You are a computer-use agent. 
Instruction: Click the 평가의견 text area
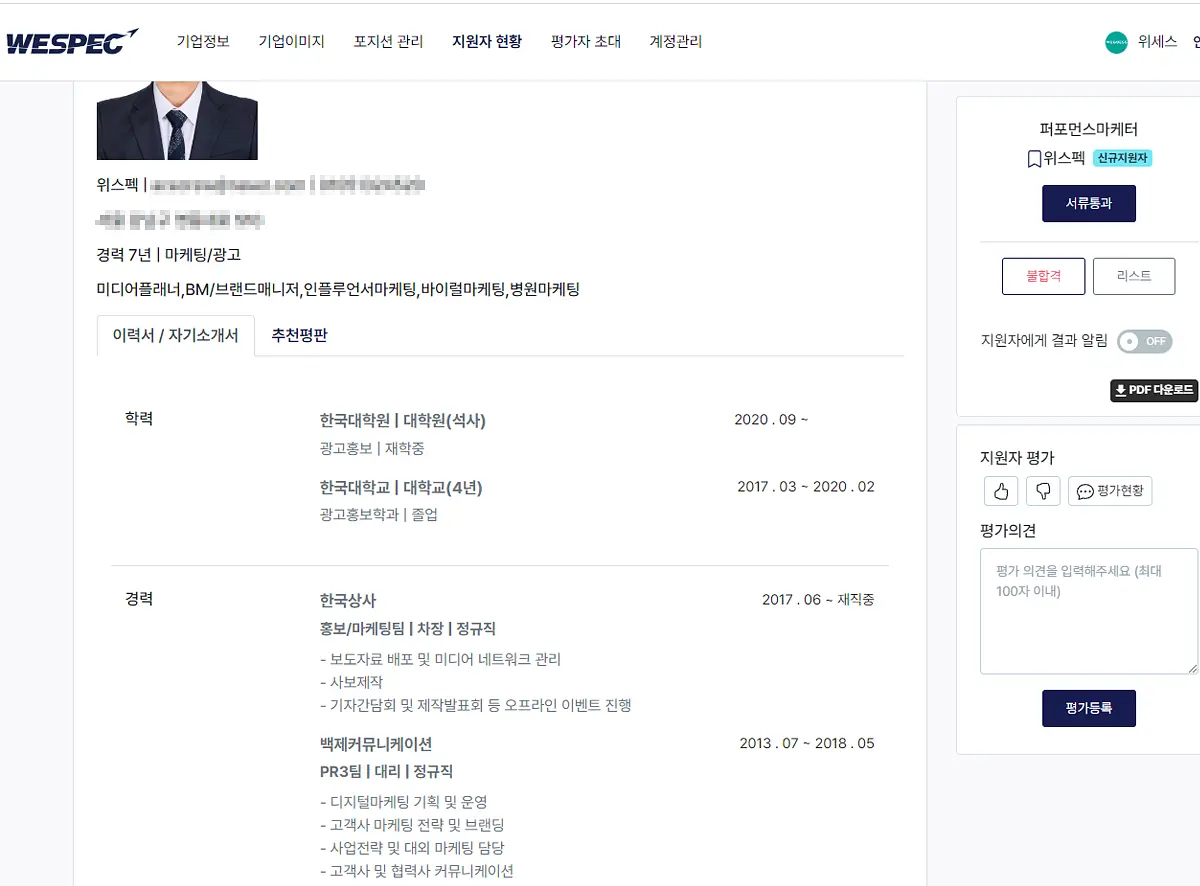[1089, 611]
